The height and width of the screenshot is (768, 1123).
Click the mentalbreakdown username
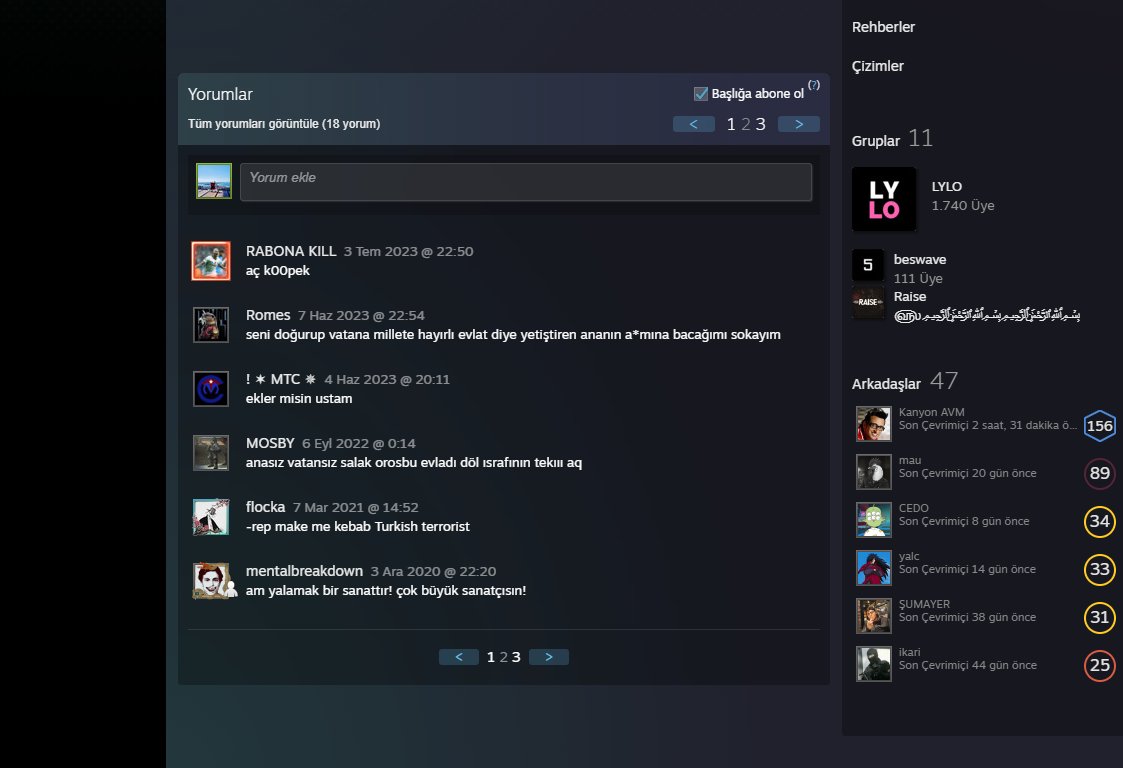304,571
